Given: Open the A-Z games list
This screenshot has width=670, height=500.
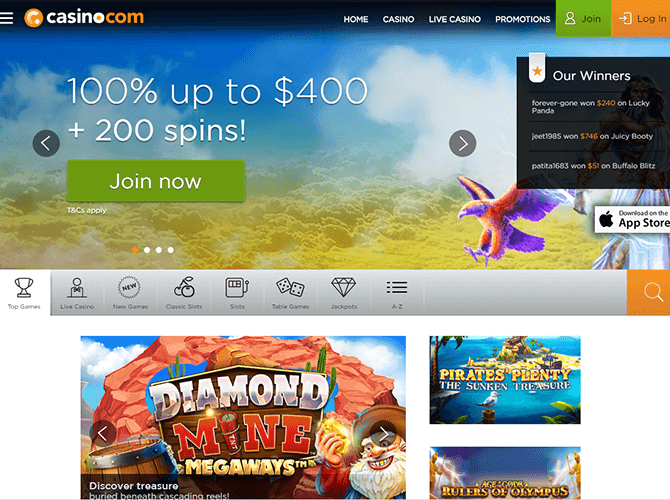Looking at the screenshot, I should coord(397,293).
